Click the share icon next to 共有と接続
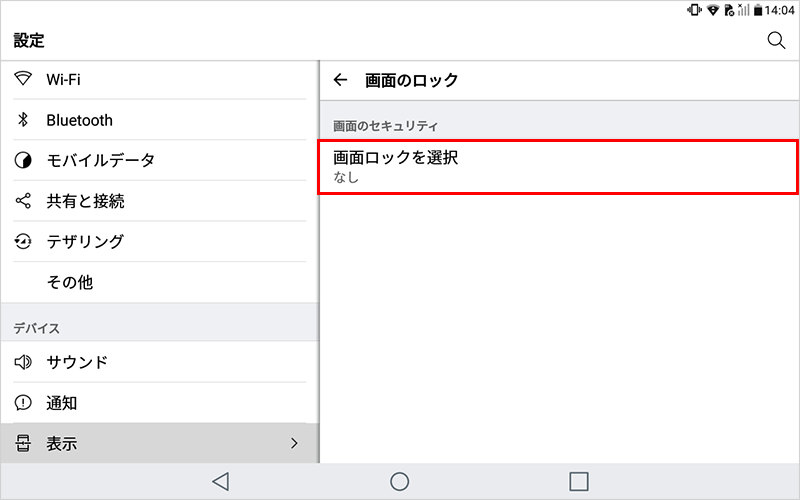The width and height of the screenshot is (800, 500). (23, 201)
